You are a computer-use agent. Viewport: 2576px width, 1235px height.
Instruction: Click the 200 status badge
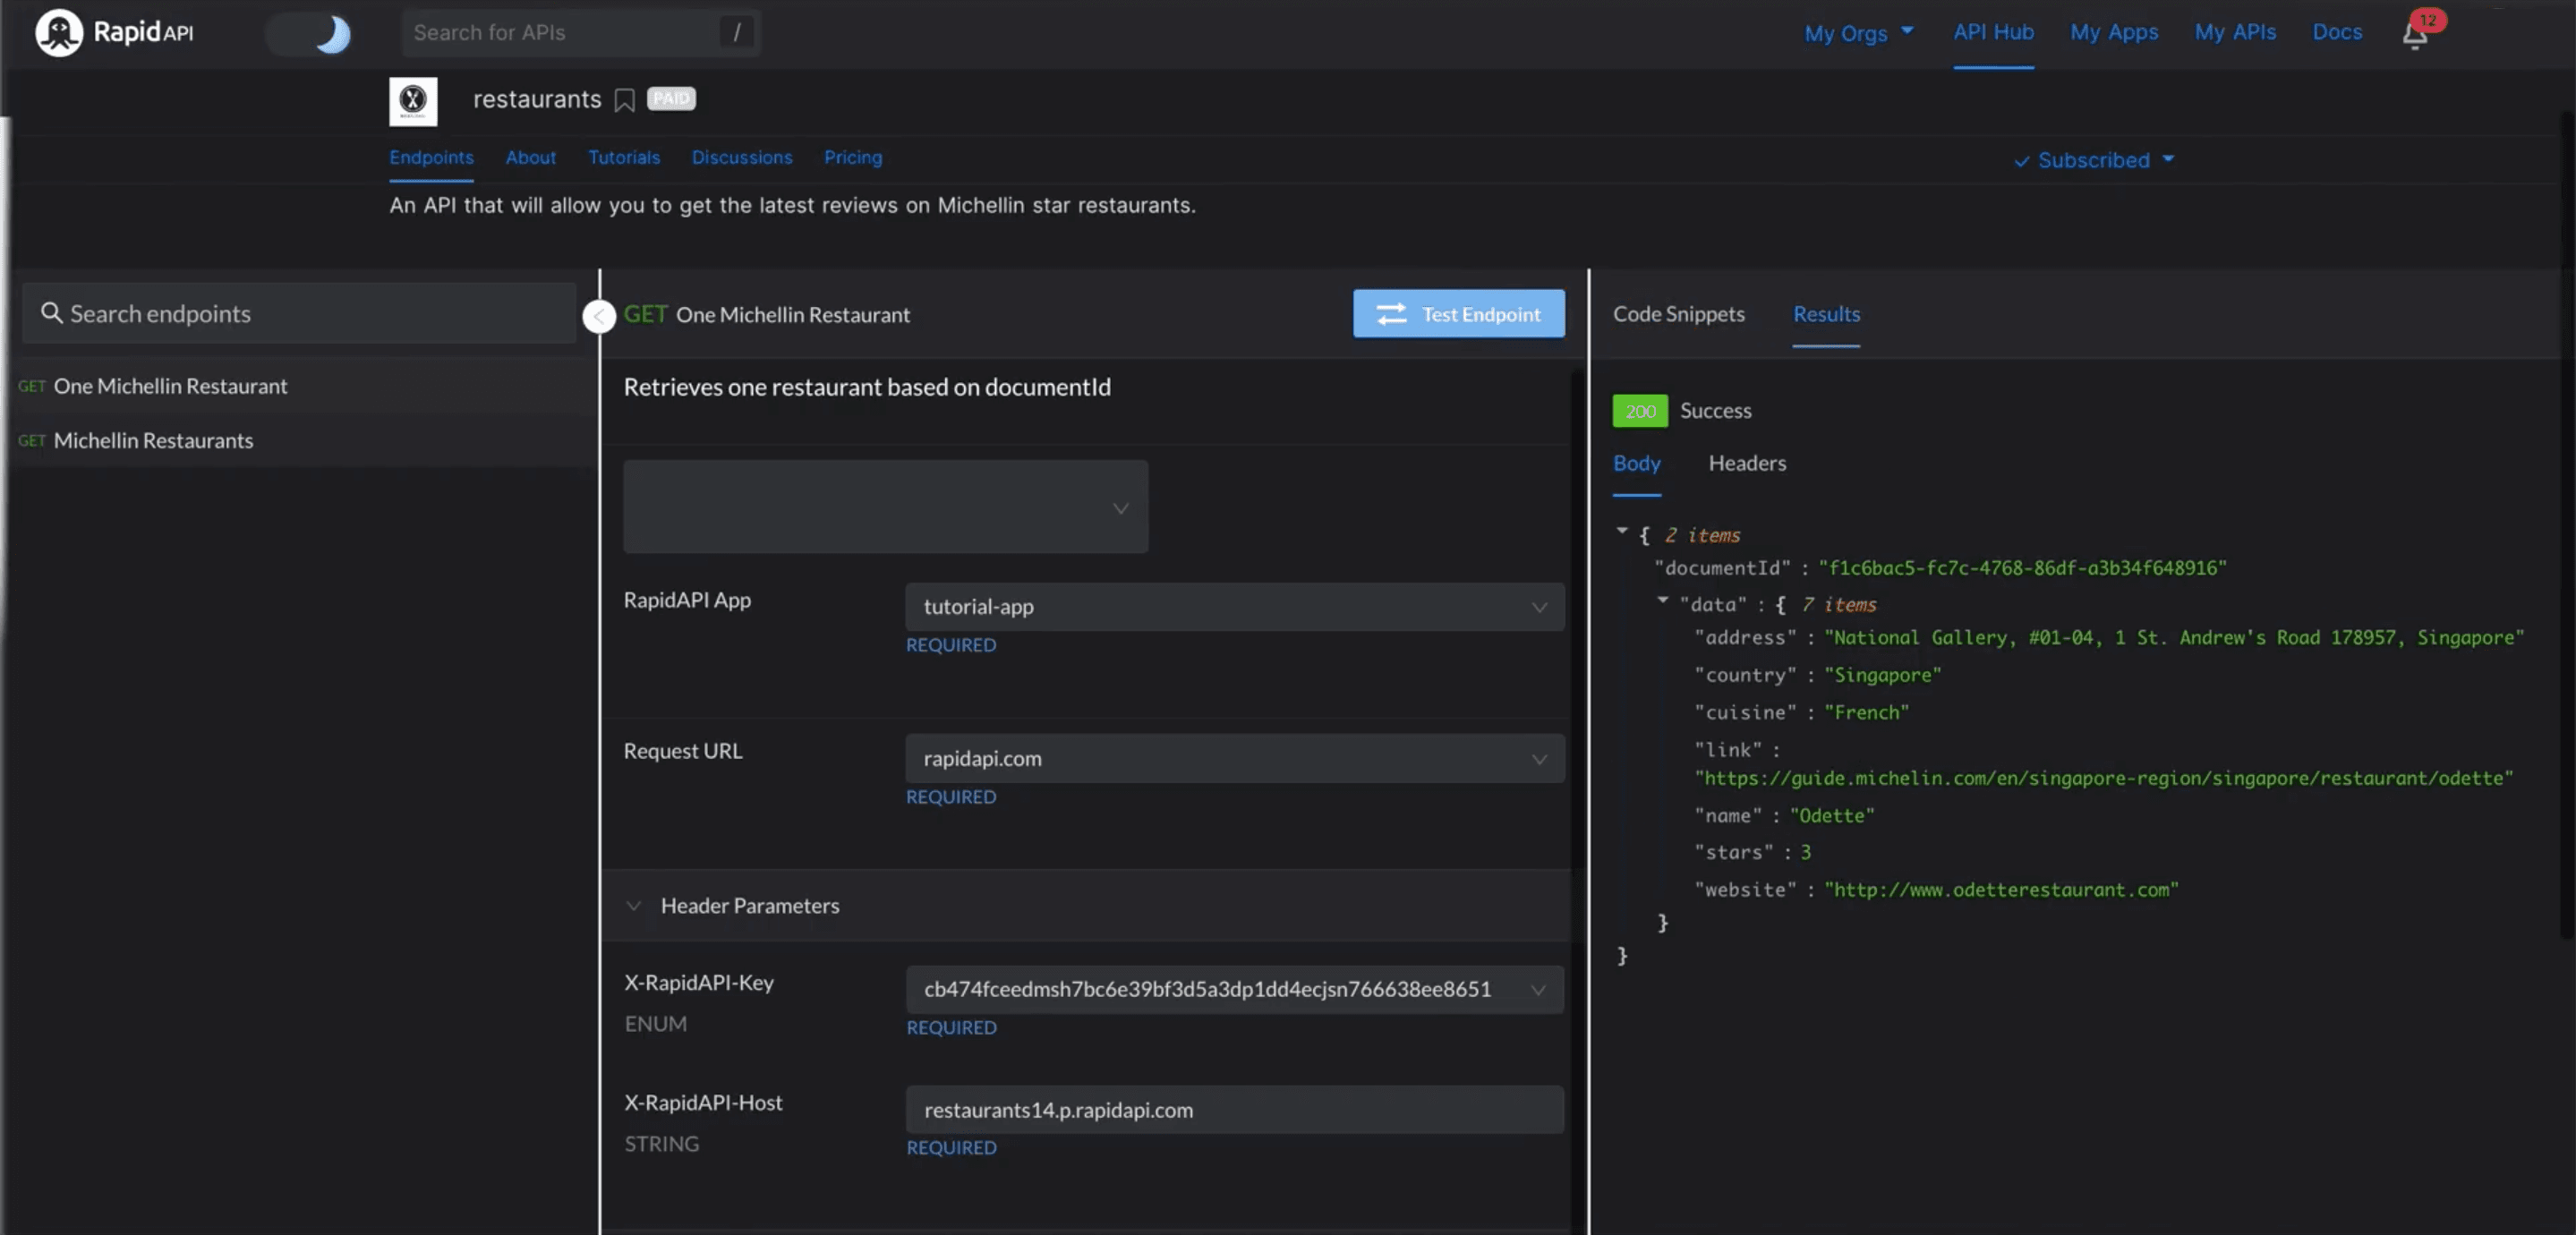click(1639, 411)
